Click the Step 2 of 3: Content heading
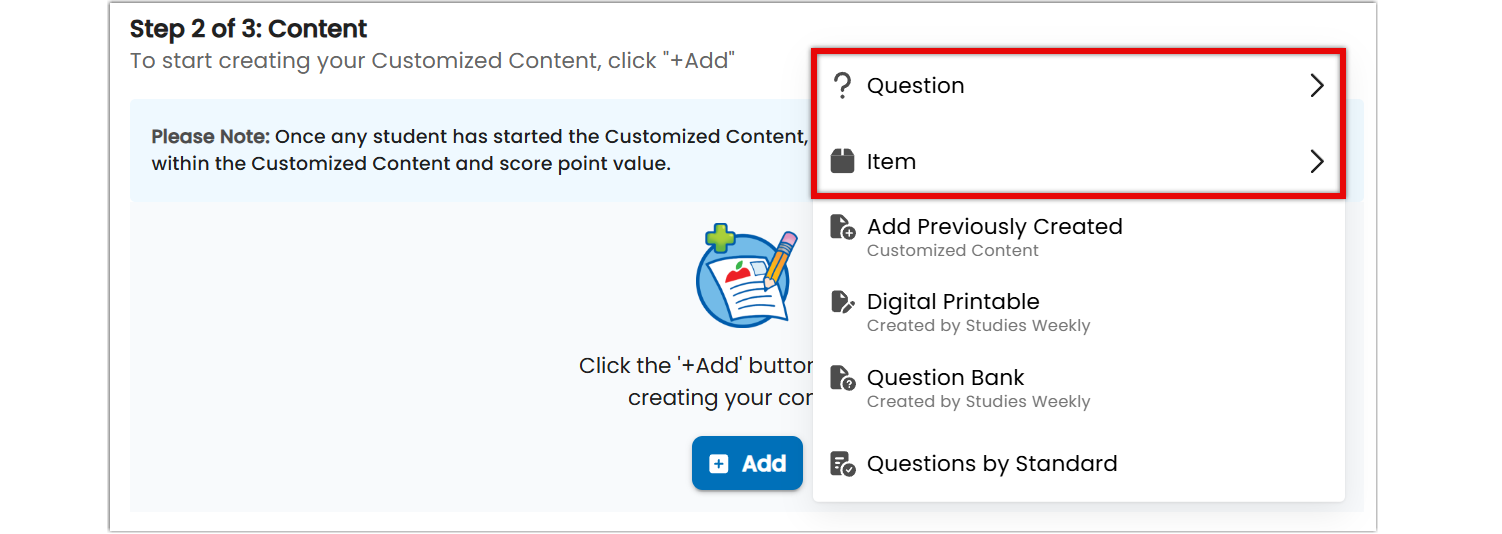 tap(249, 29)
